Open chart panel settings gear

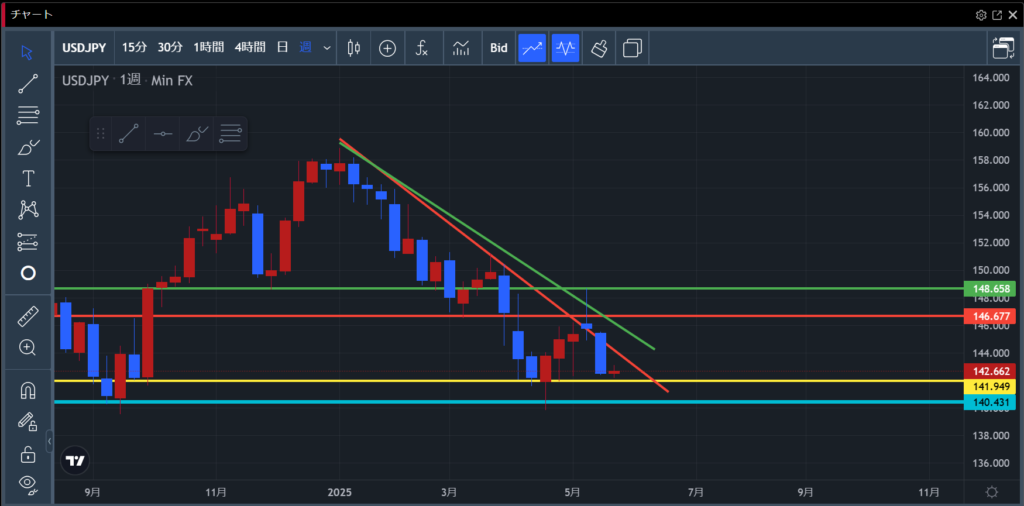(981, 15)
